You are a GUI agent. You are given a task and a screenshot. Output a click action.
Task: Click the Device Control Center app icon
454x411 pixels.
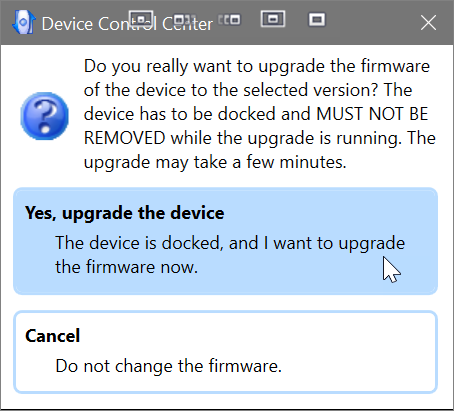(23, 22)
